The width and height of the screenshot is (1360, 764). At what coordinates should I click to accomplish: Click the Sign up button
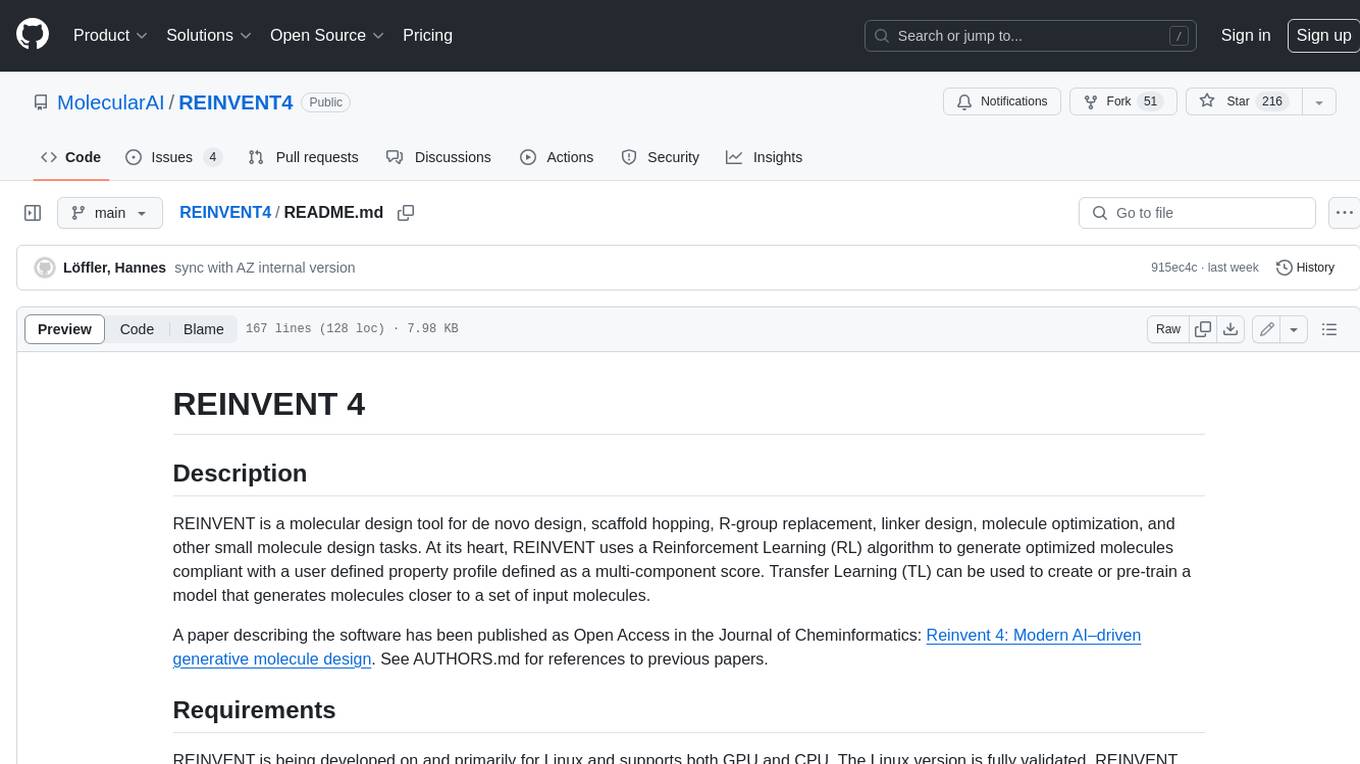tap(1323, 35)
